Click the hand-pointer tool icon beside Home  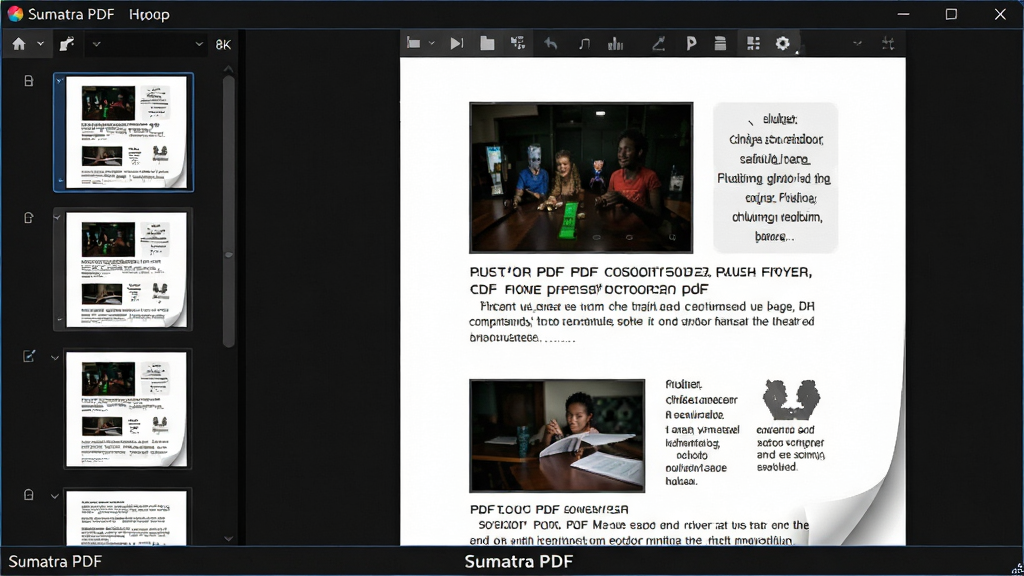tap(67, 44)
